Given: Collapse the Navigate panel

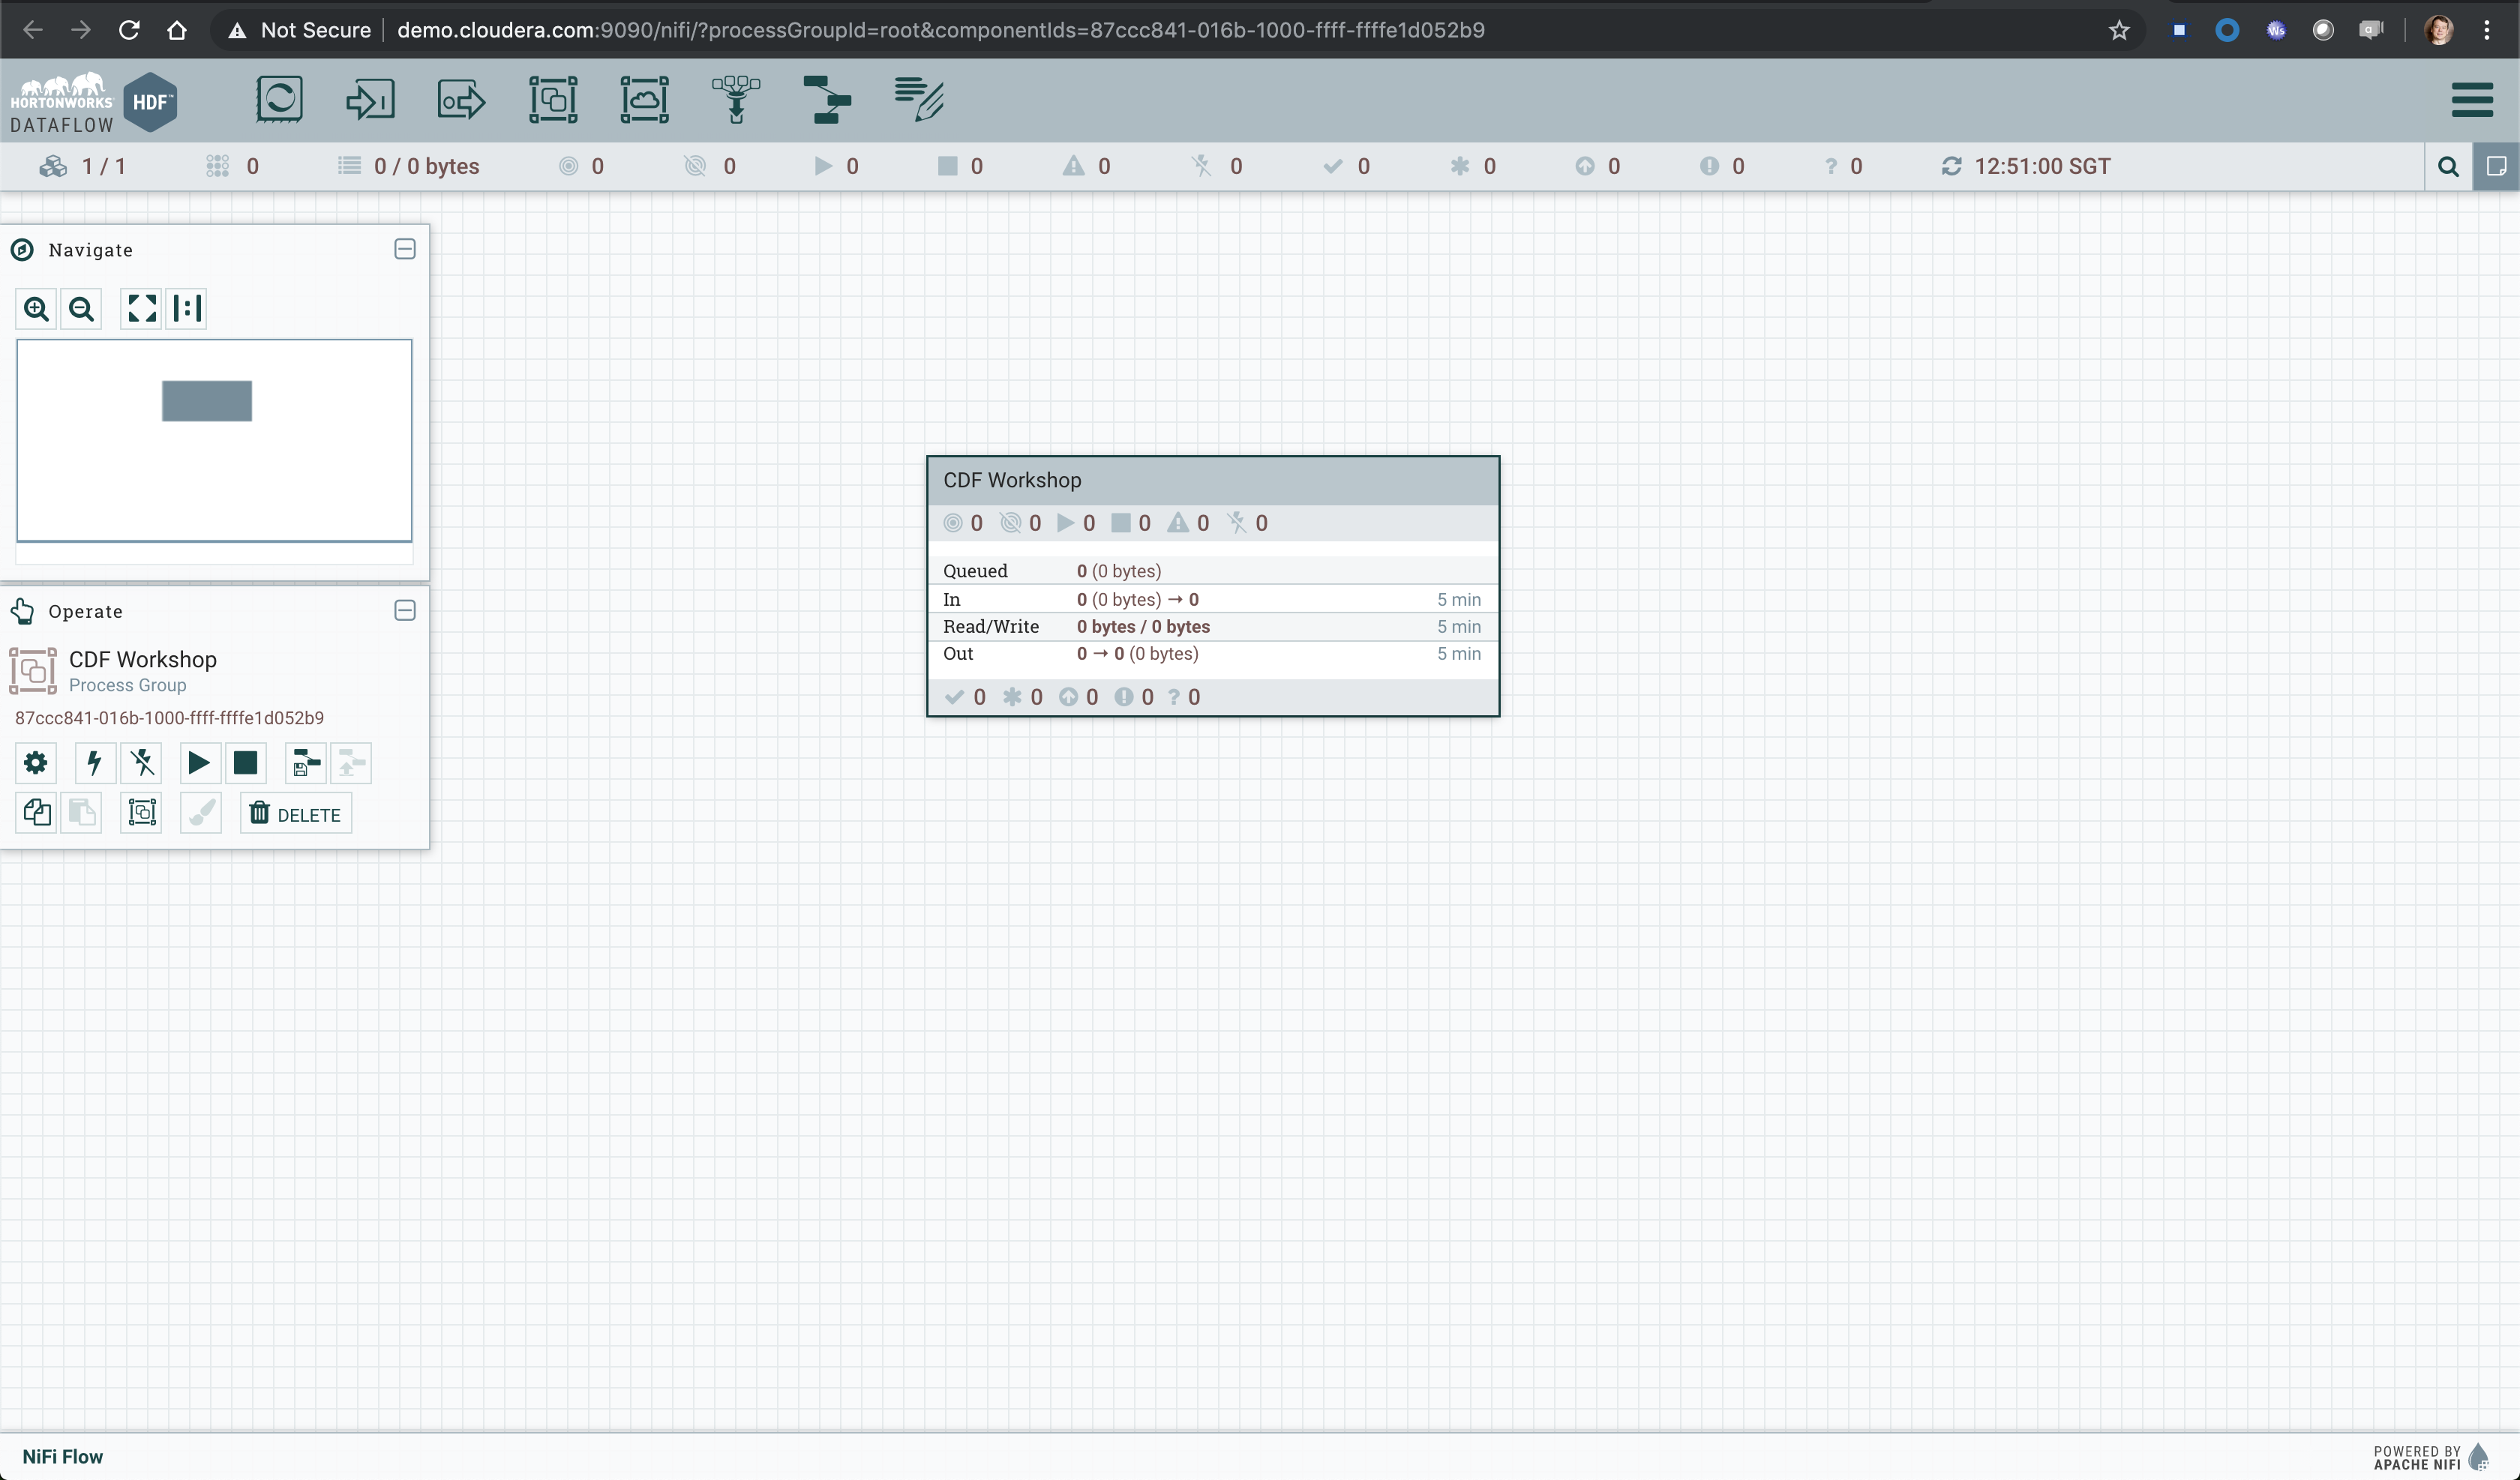Looking at the screenshot, I should 405,249.
